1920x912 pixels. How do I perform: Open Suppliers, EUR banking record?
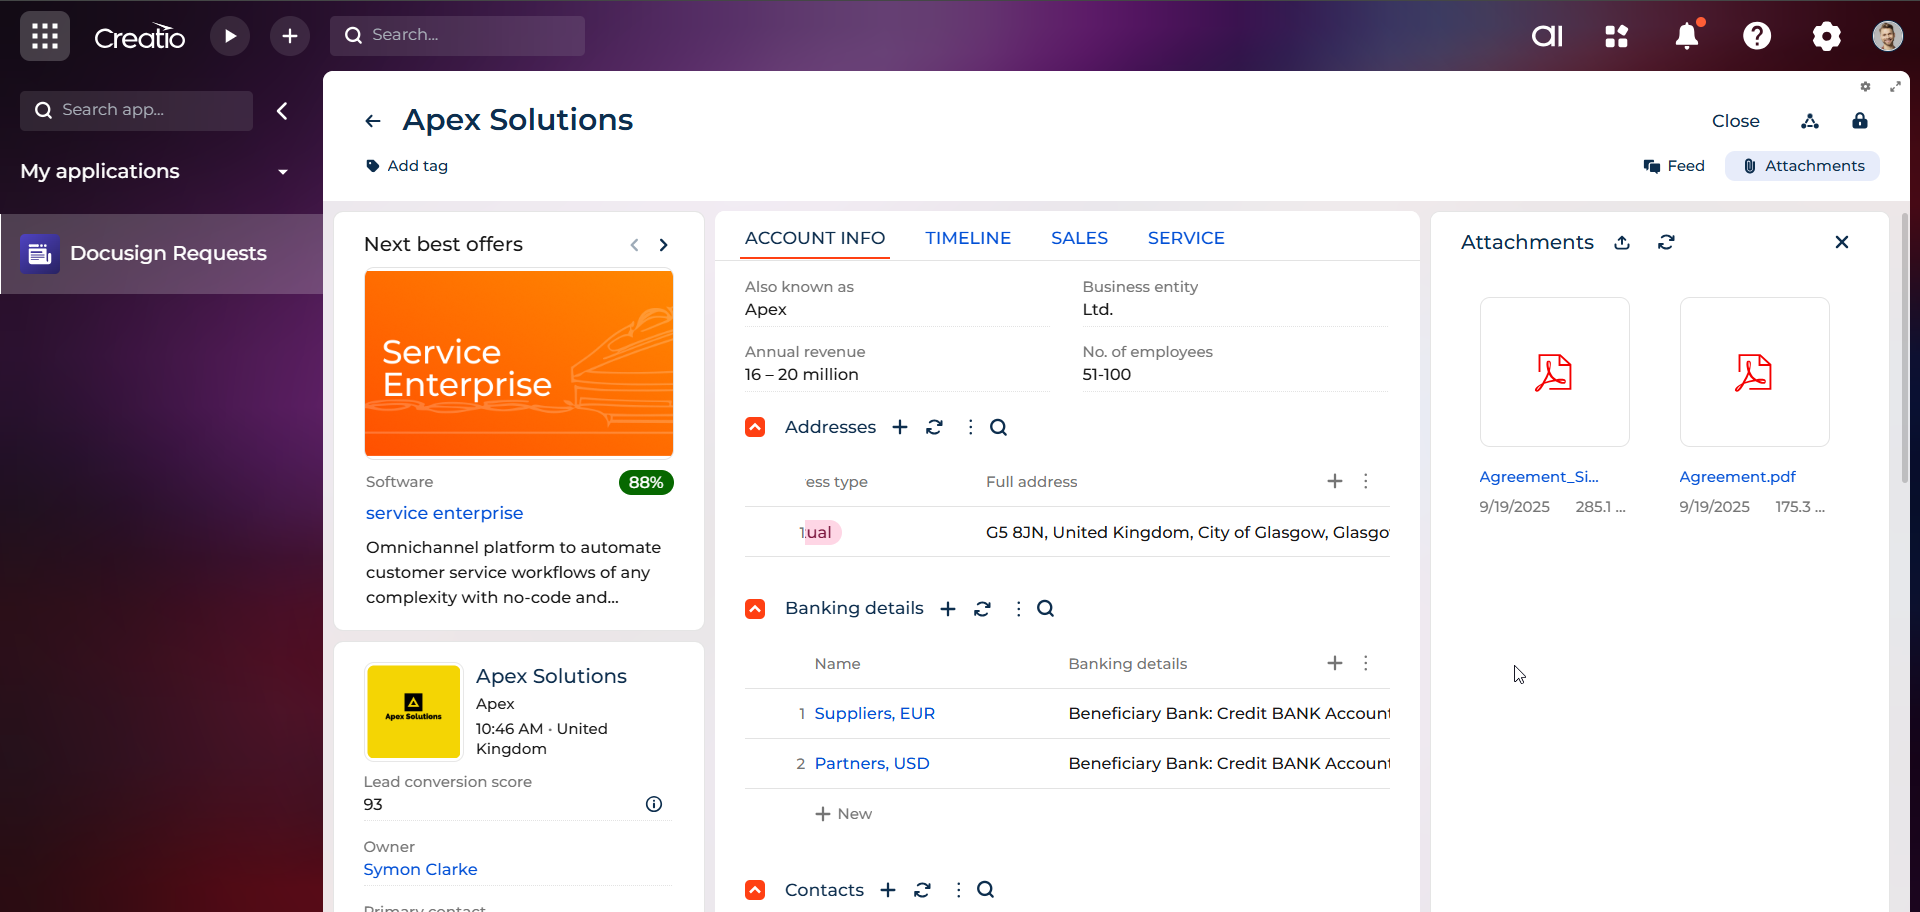[x=874, y=714]
